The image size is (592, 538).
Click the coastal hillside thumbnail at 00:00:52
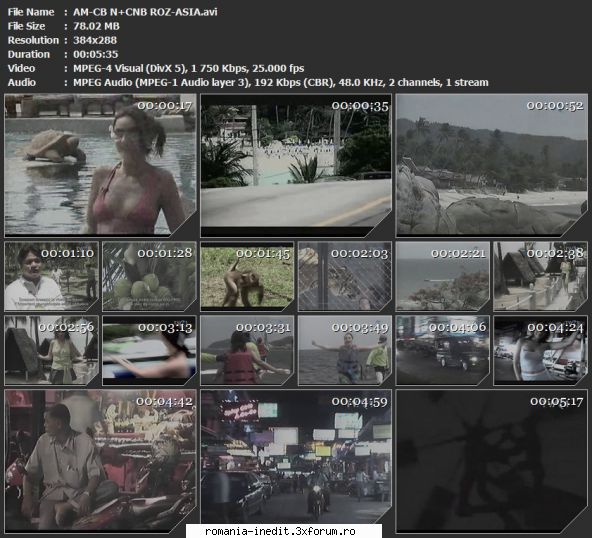492,165
